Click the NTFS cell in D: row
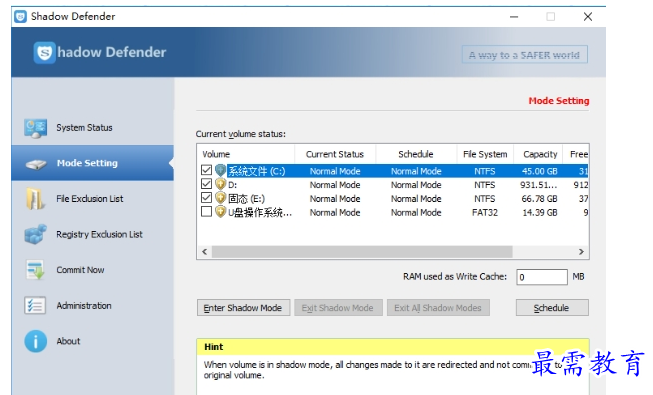 click(x=485, y=185)
